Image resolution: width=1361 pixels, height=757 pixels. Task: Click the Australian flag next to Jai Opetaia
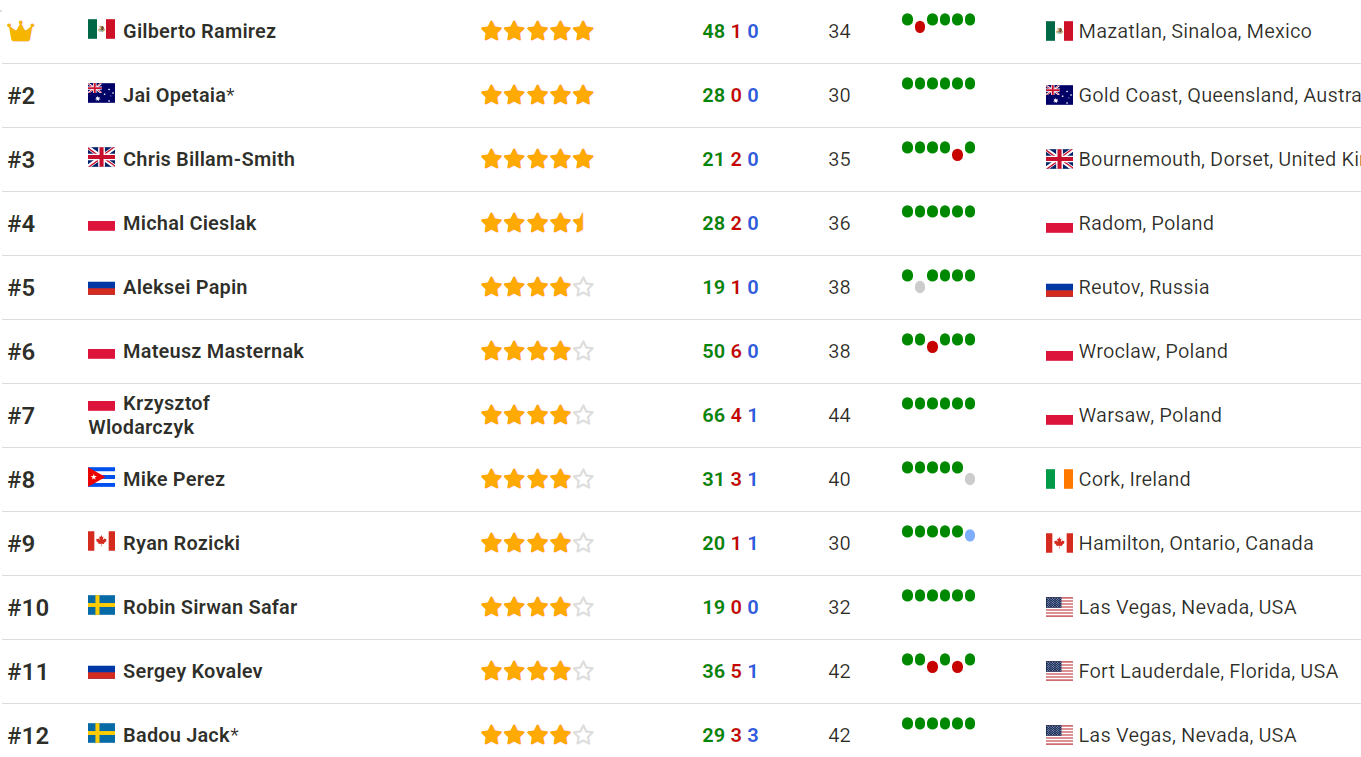coord(101,94)
